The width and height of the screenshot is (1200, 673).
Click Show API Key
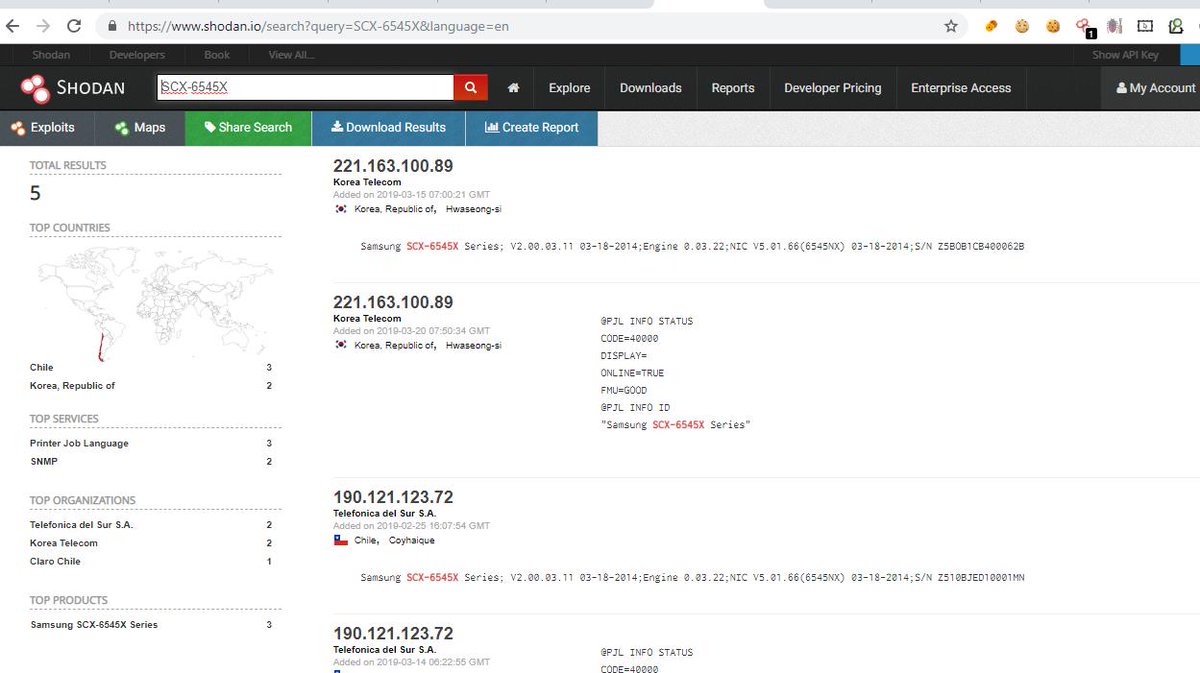pos(1125,55)
